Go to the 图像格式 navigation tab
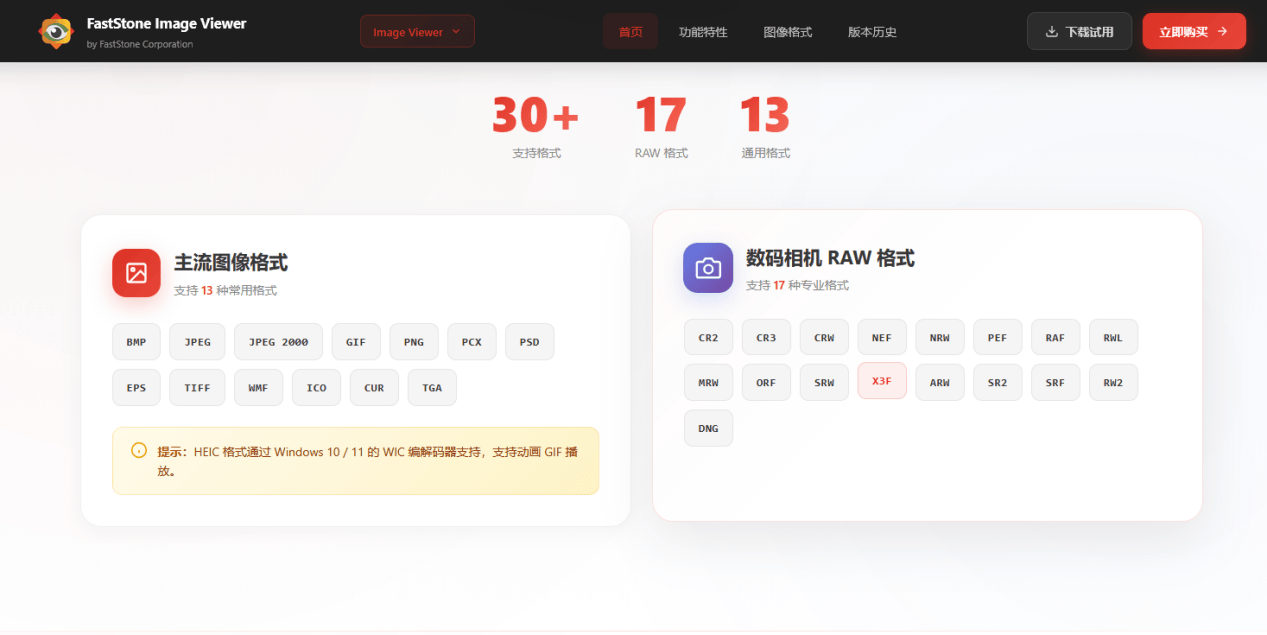The width and height of the screenshot is (1267, 635). point(787,32)
